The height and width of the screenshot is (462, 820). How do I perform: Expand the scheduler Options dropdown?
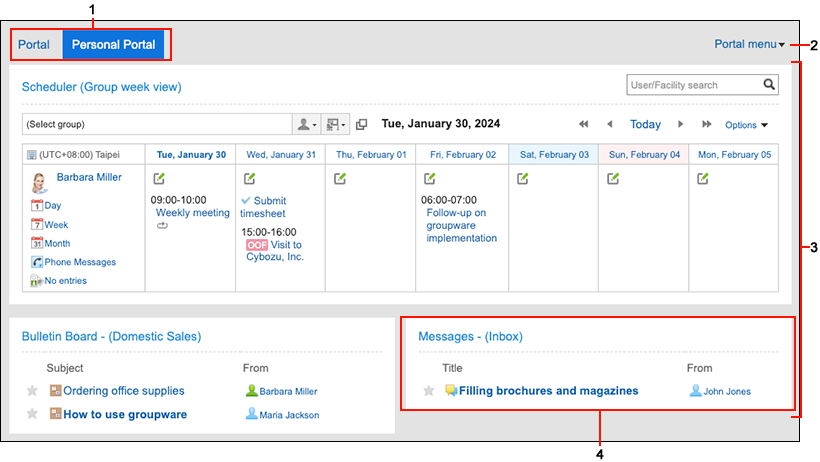pos(746,125)
